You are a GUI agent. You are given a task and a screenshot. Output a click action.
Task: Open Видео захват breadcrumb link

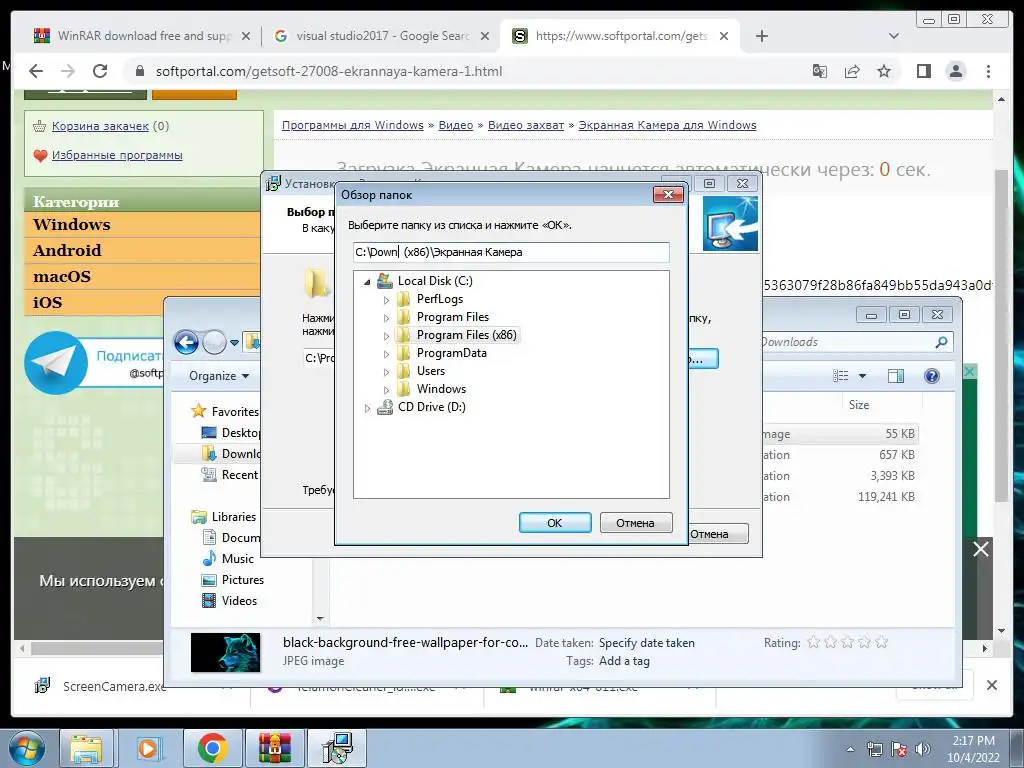pos(526,125)
